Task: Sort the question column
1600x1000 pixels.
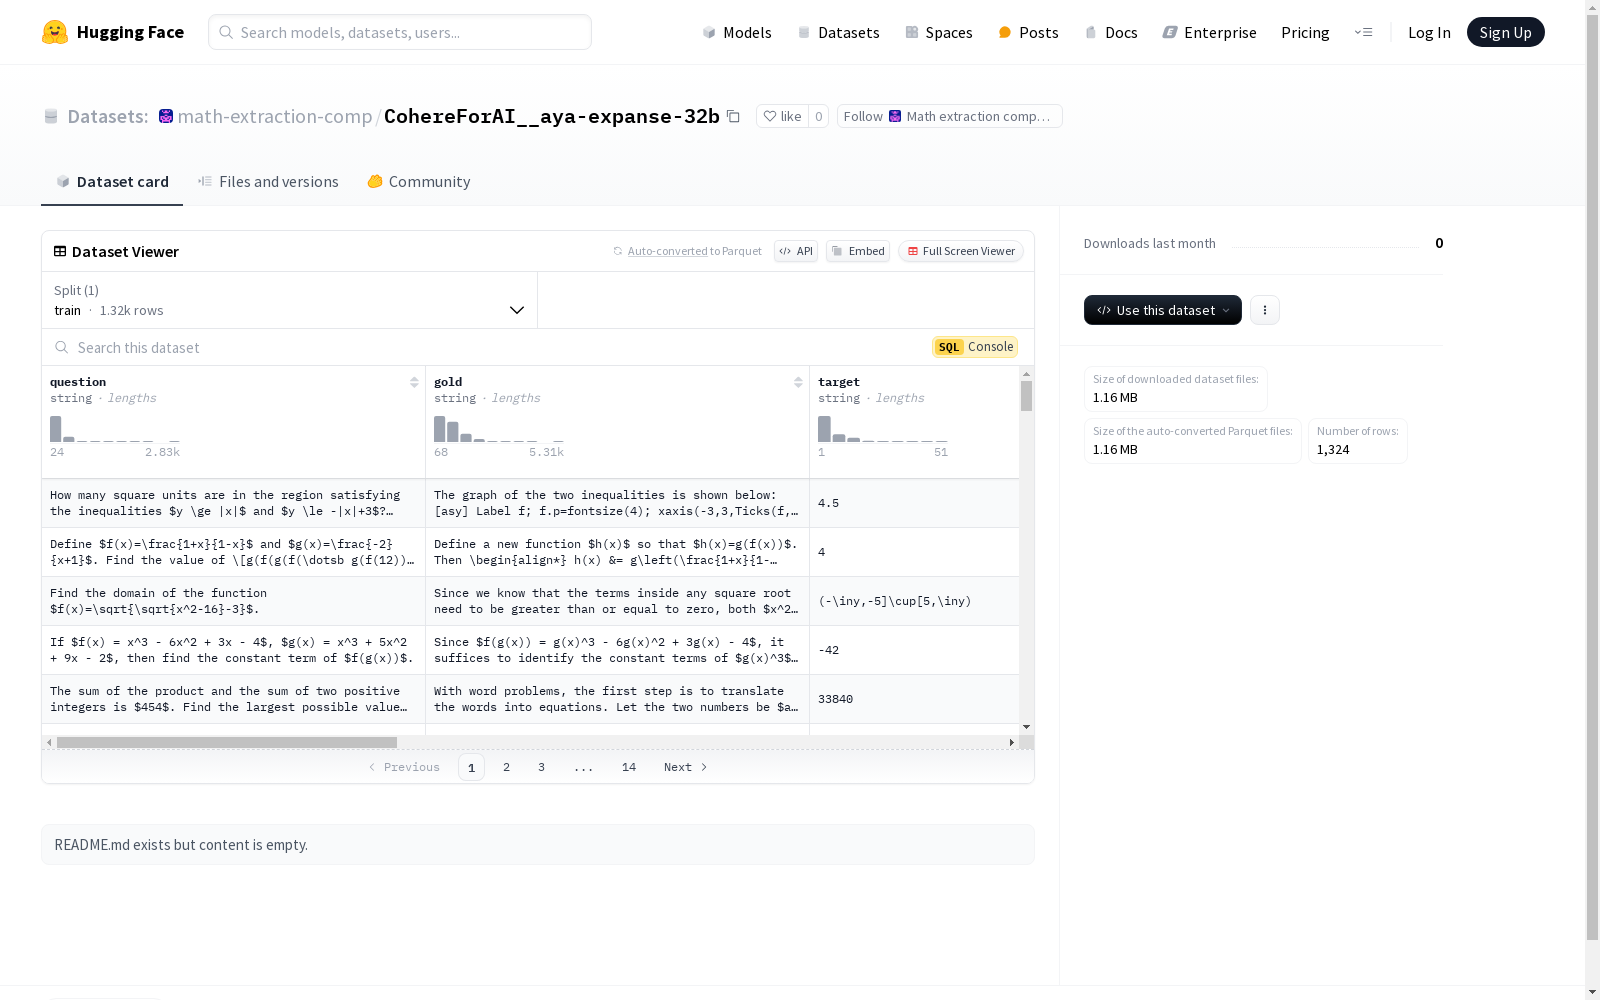Action: click(x=414, y=382)
